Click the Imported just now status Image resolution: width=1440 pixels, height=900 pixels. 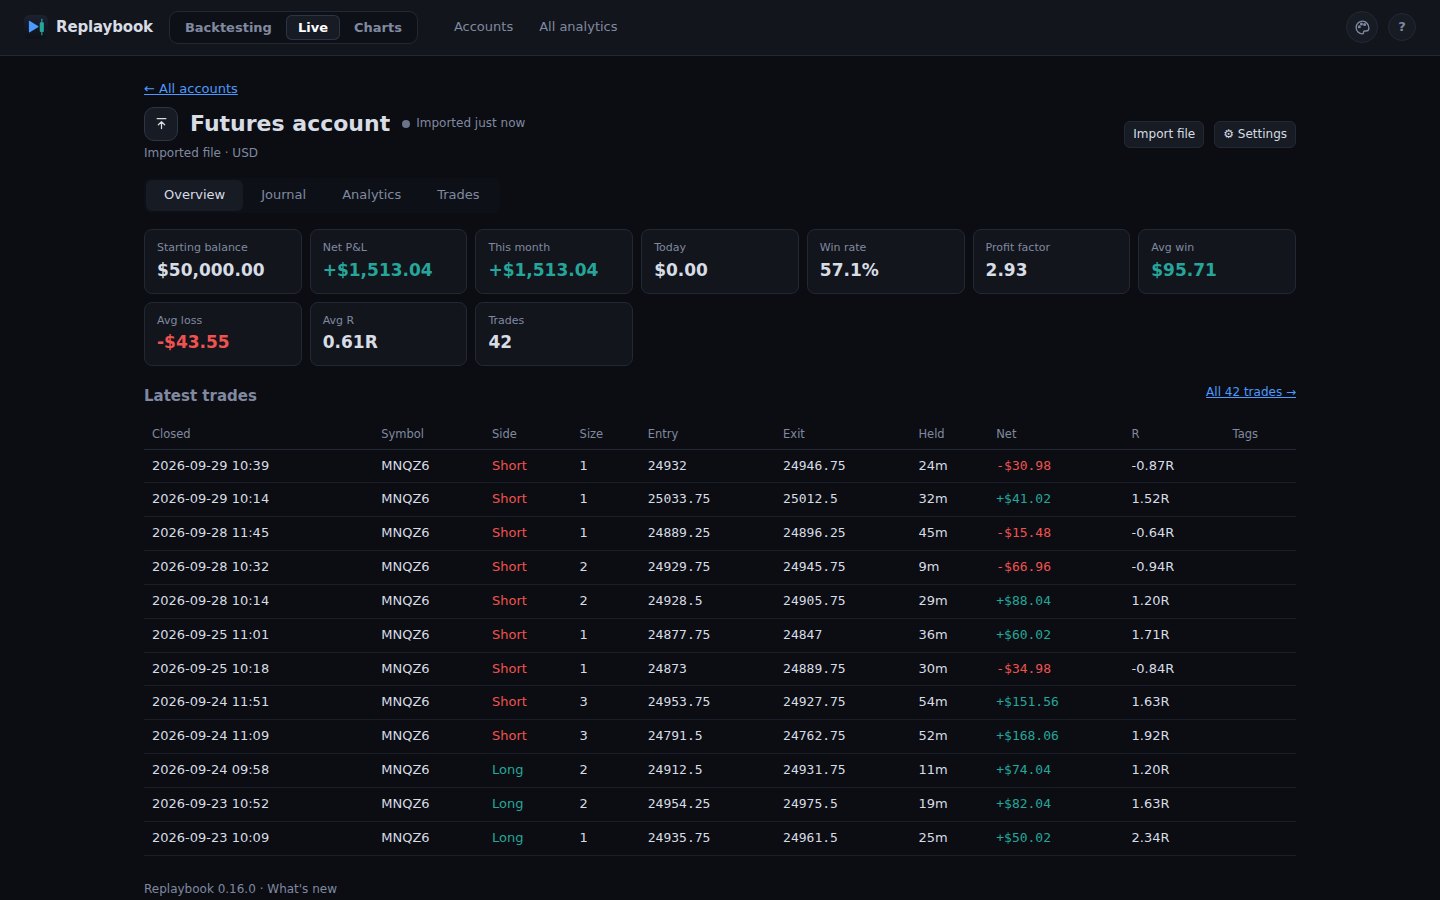tap(463, 123)
